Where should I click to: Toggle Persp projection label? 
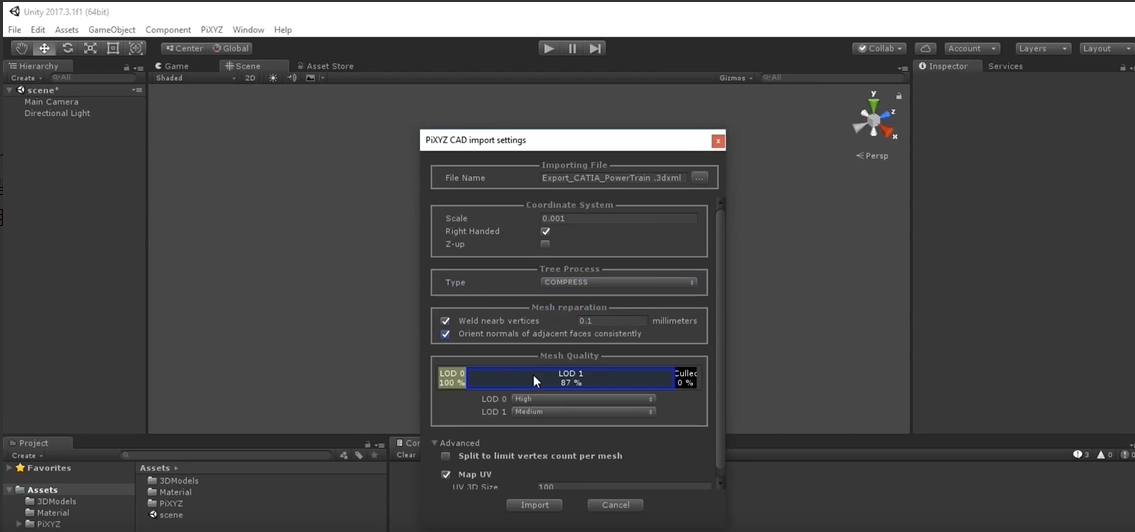point(872,156)
